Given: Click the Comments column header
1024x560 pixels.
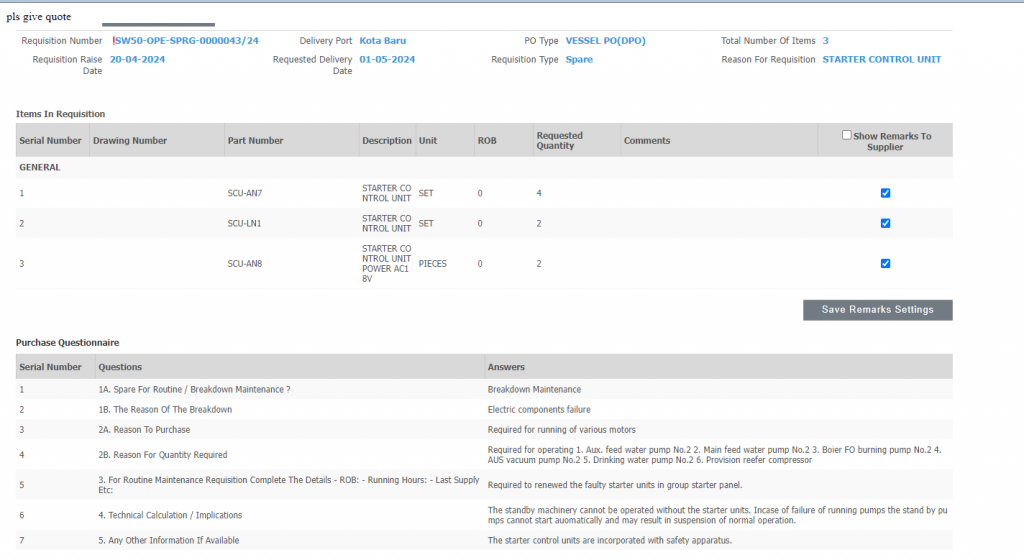Looking at the screenshot, I should pyautogui.click(x=647, y=141).
